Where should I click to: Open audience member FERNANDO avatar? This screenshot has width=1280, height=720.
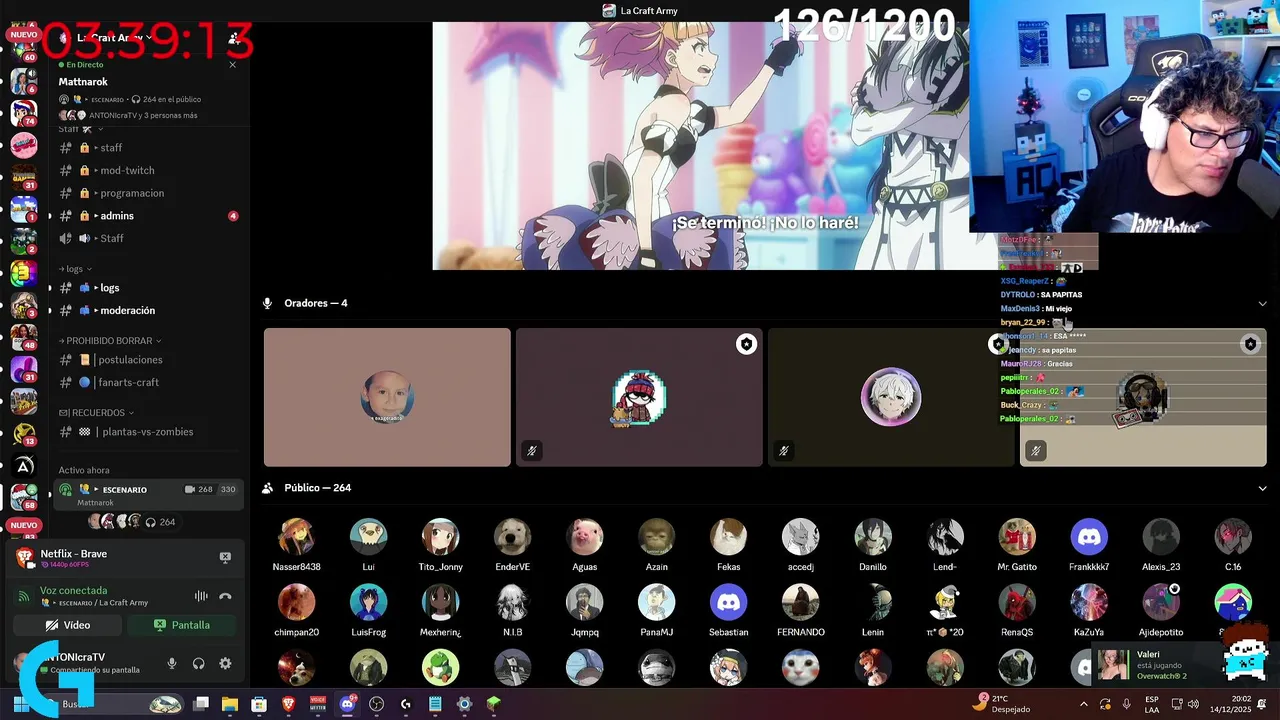coord(800,603)
